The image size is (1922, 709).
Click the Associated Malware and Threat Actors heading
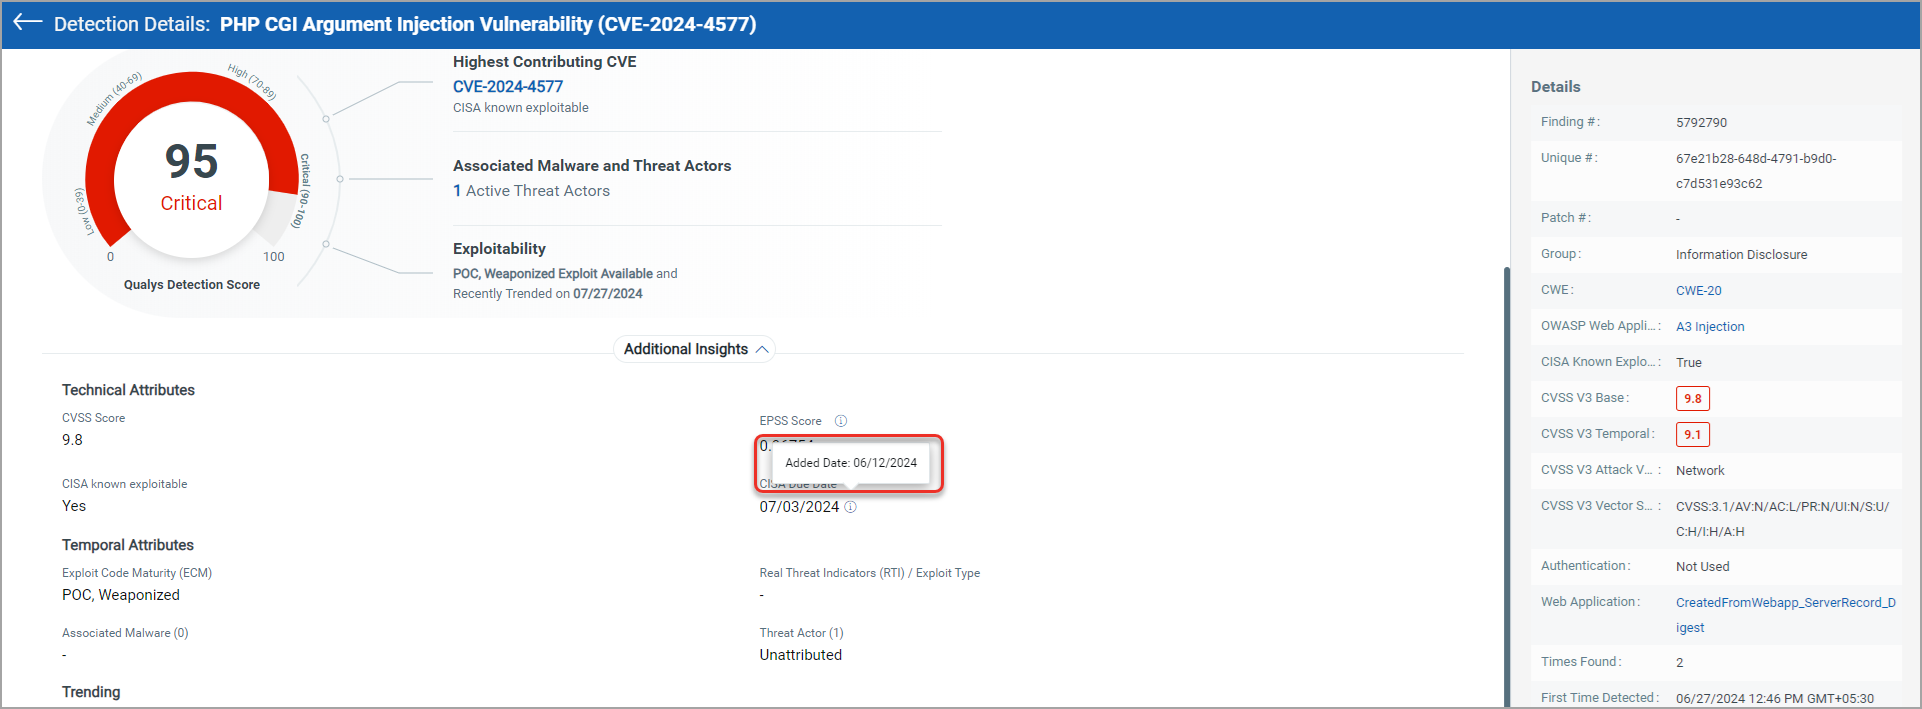(592, 166)
